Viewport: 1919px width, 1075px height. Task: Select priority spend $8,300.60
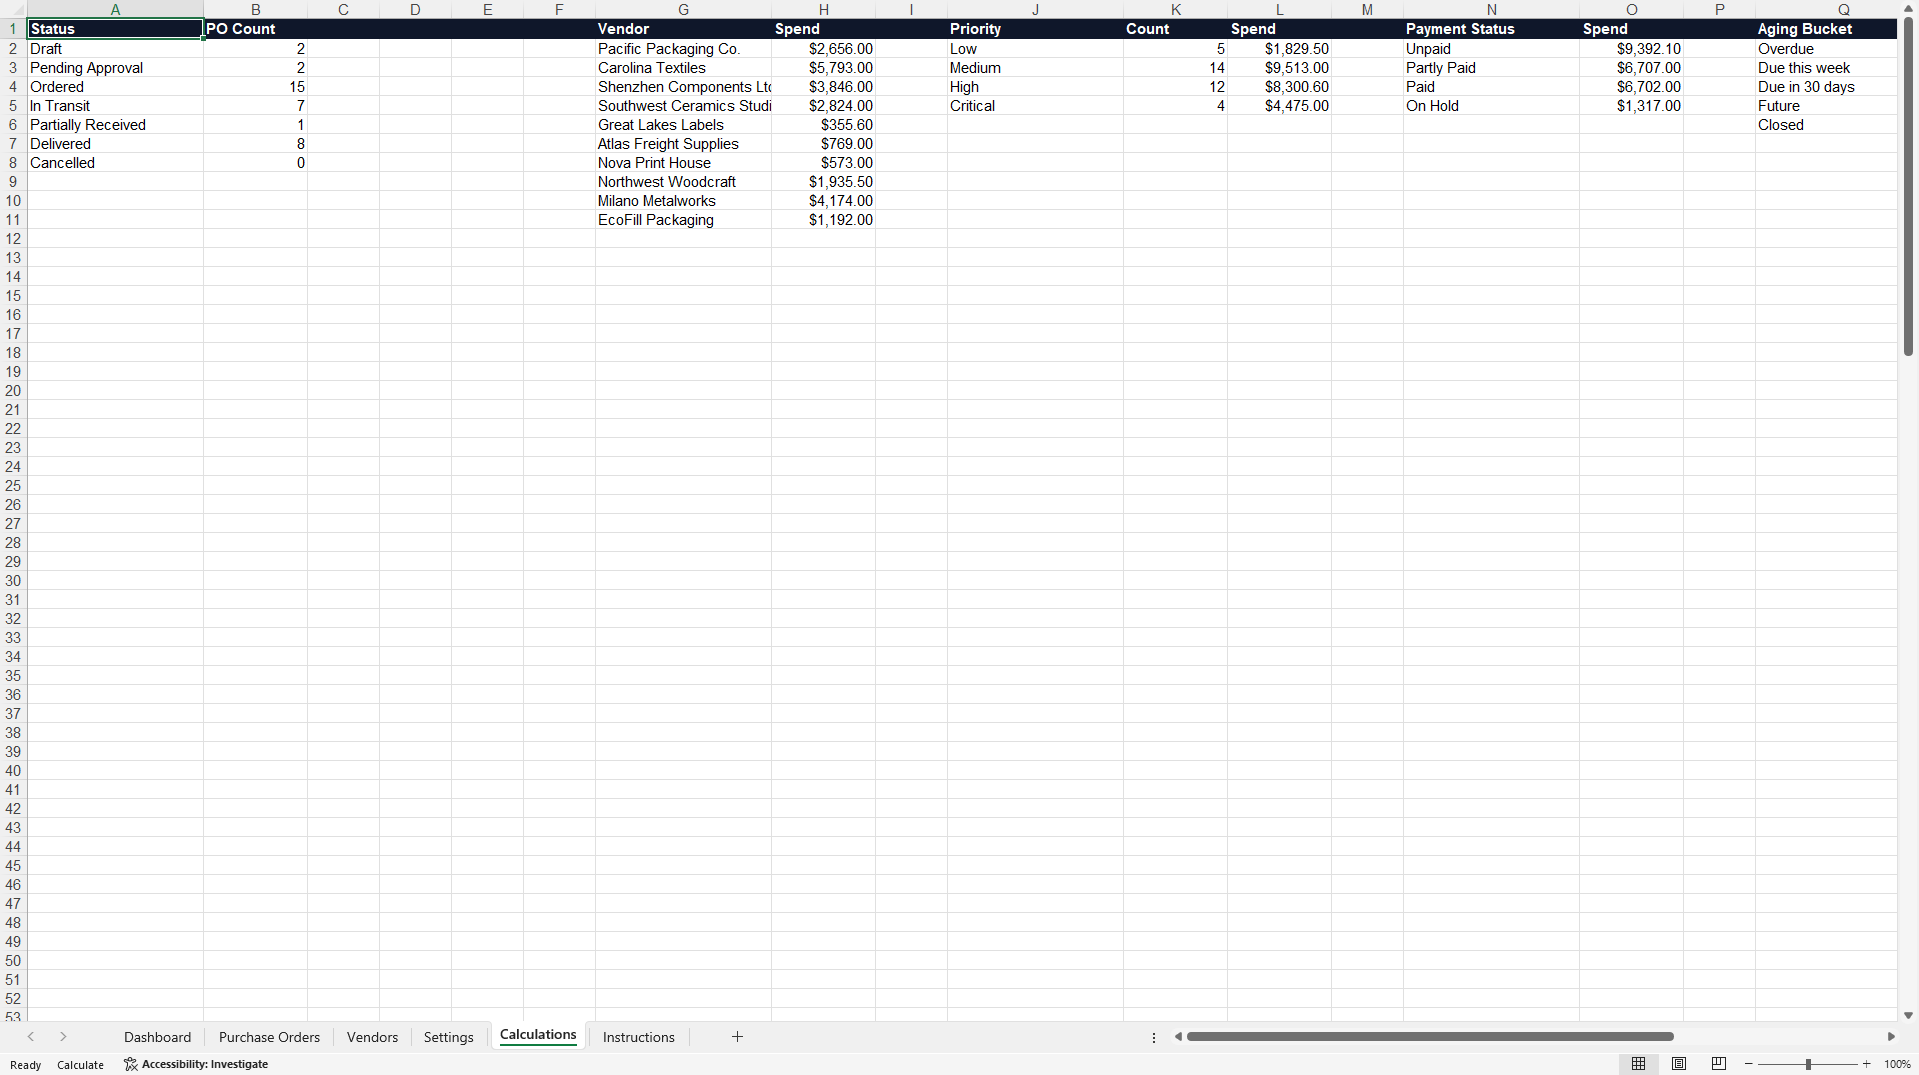(1279, 87)
